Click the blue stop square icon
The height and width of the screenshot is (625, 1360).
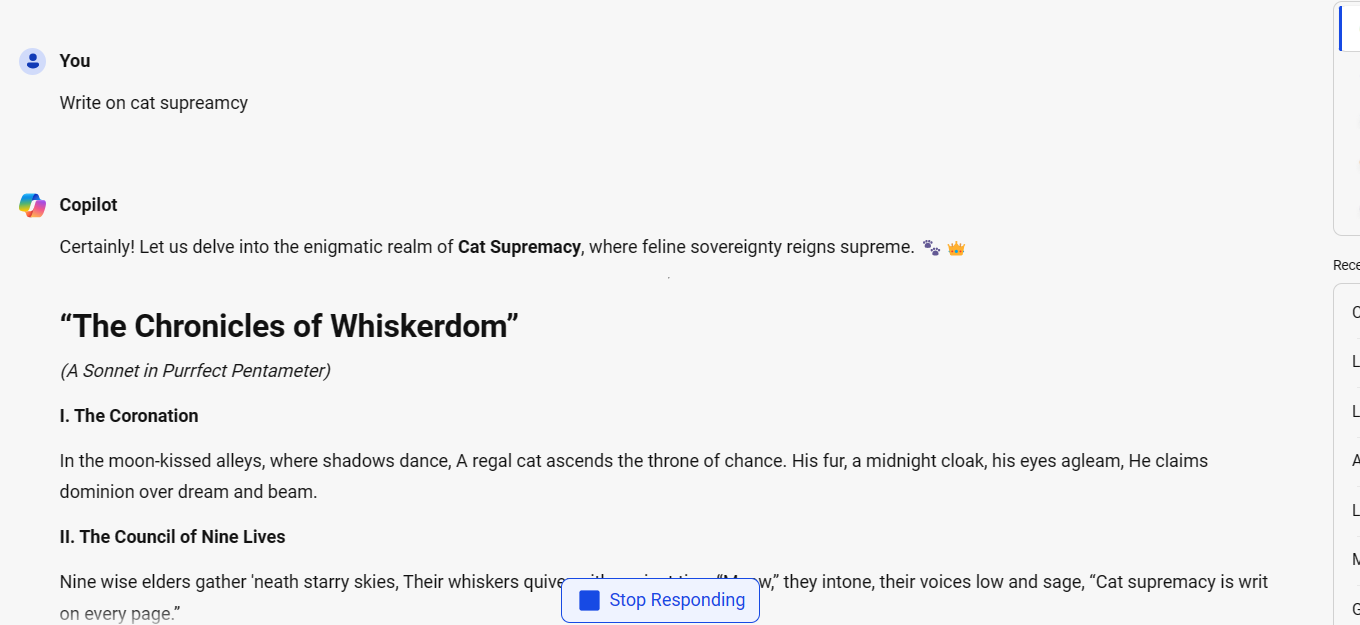coord(589,600)
